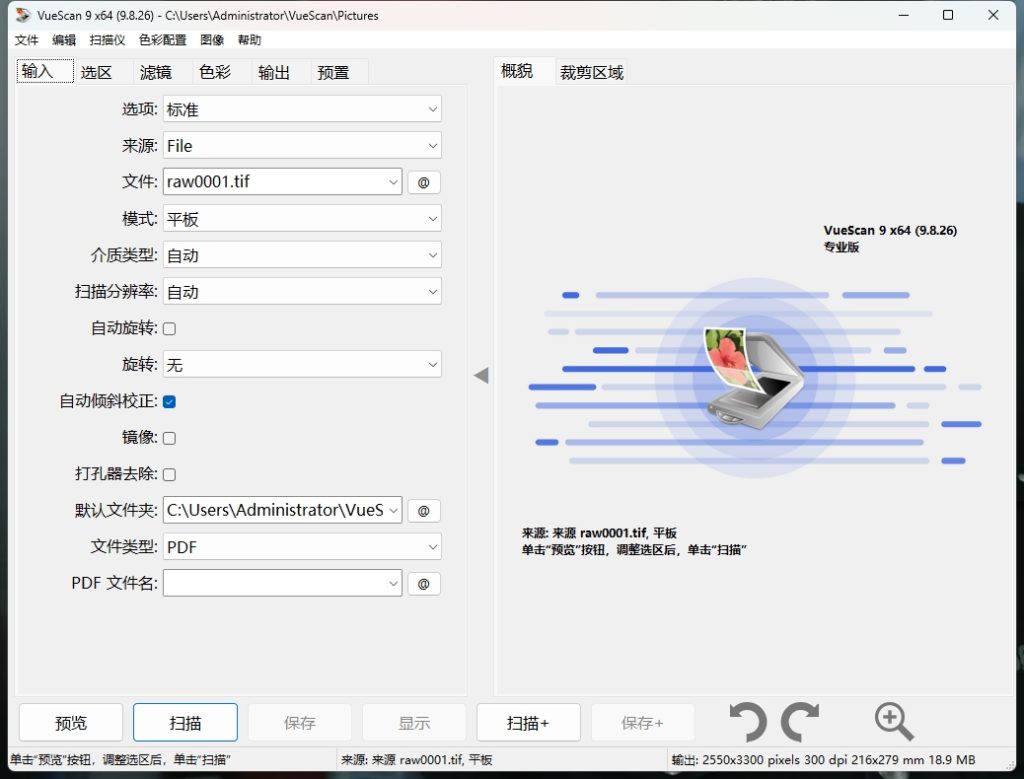The height and width of the screenshot is (779, 1024).
Task: Click the 保存+ button
Action: [x=643, y=722]
